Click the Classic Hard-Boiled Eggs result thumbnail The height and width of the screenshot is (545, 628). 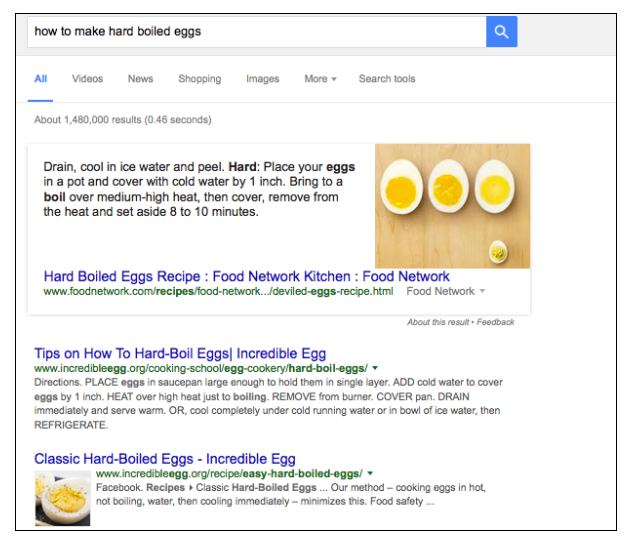(x=62, y=498)
